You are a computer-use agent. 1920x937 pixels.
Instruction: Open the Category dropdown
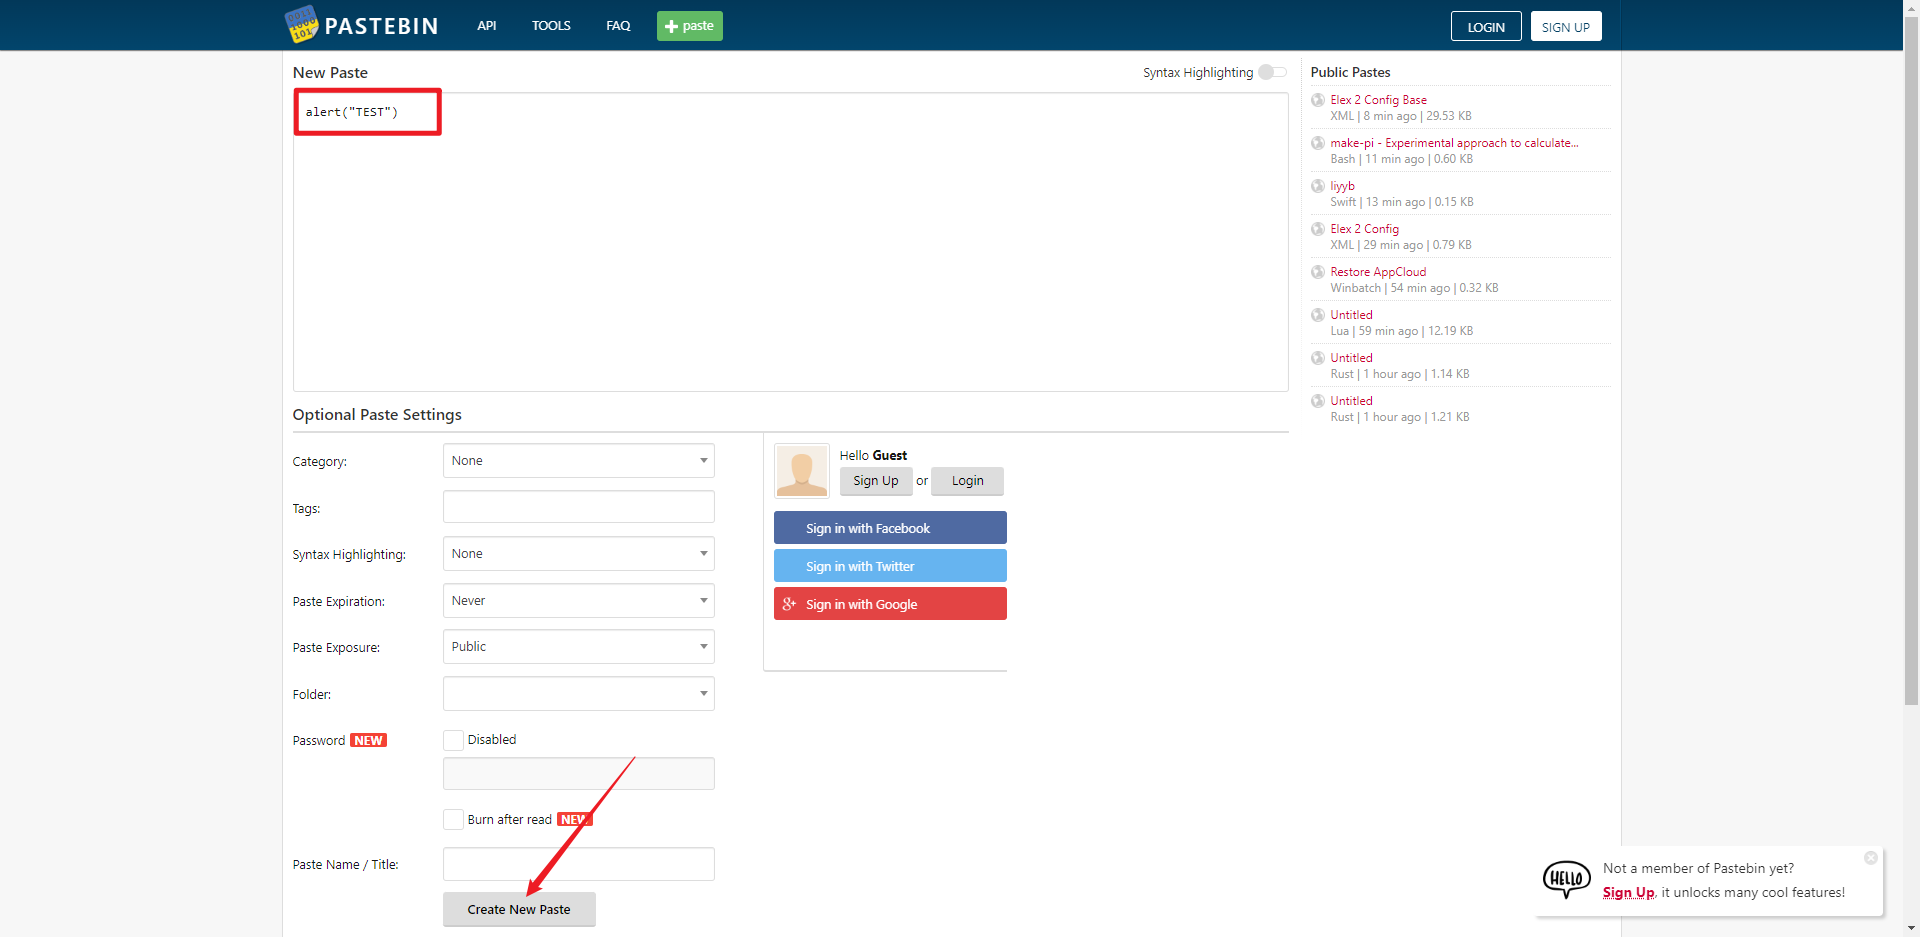579,461
